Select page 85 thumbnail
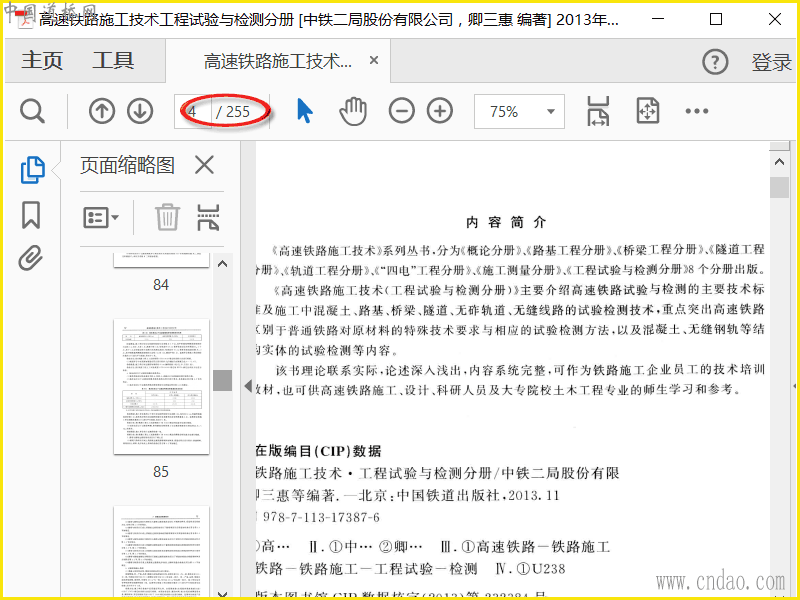The height and width of the screenshot is (600, 800). [161, 387]
